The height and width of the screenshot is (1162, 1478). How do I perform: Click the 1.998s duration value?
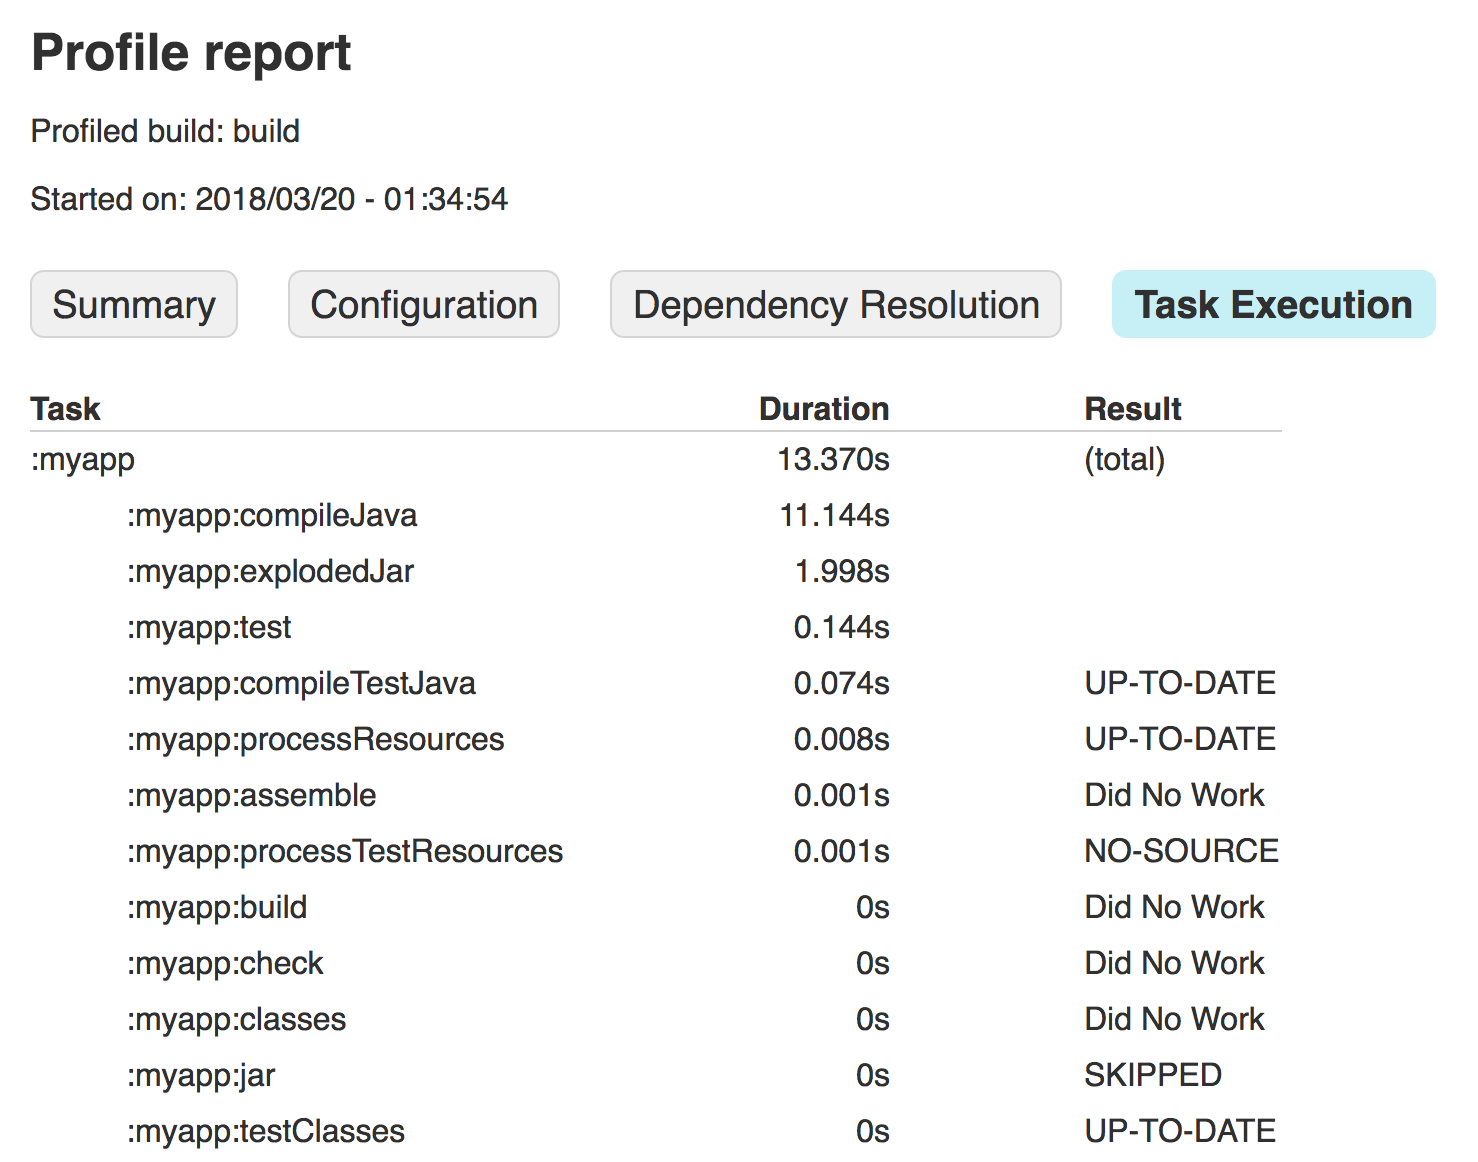[x=842, y=572]
